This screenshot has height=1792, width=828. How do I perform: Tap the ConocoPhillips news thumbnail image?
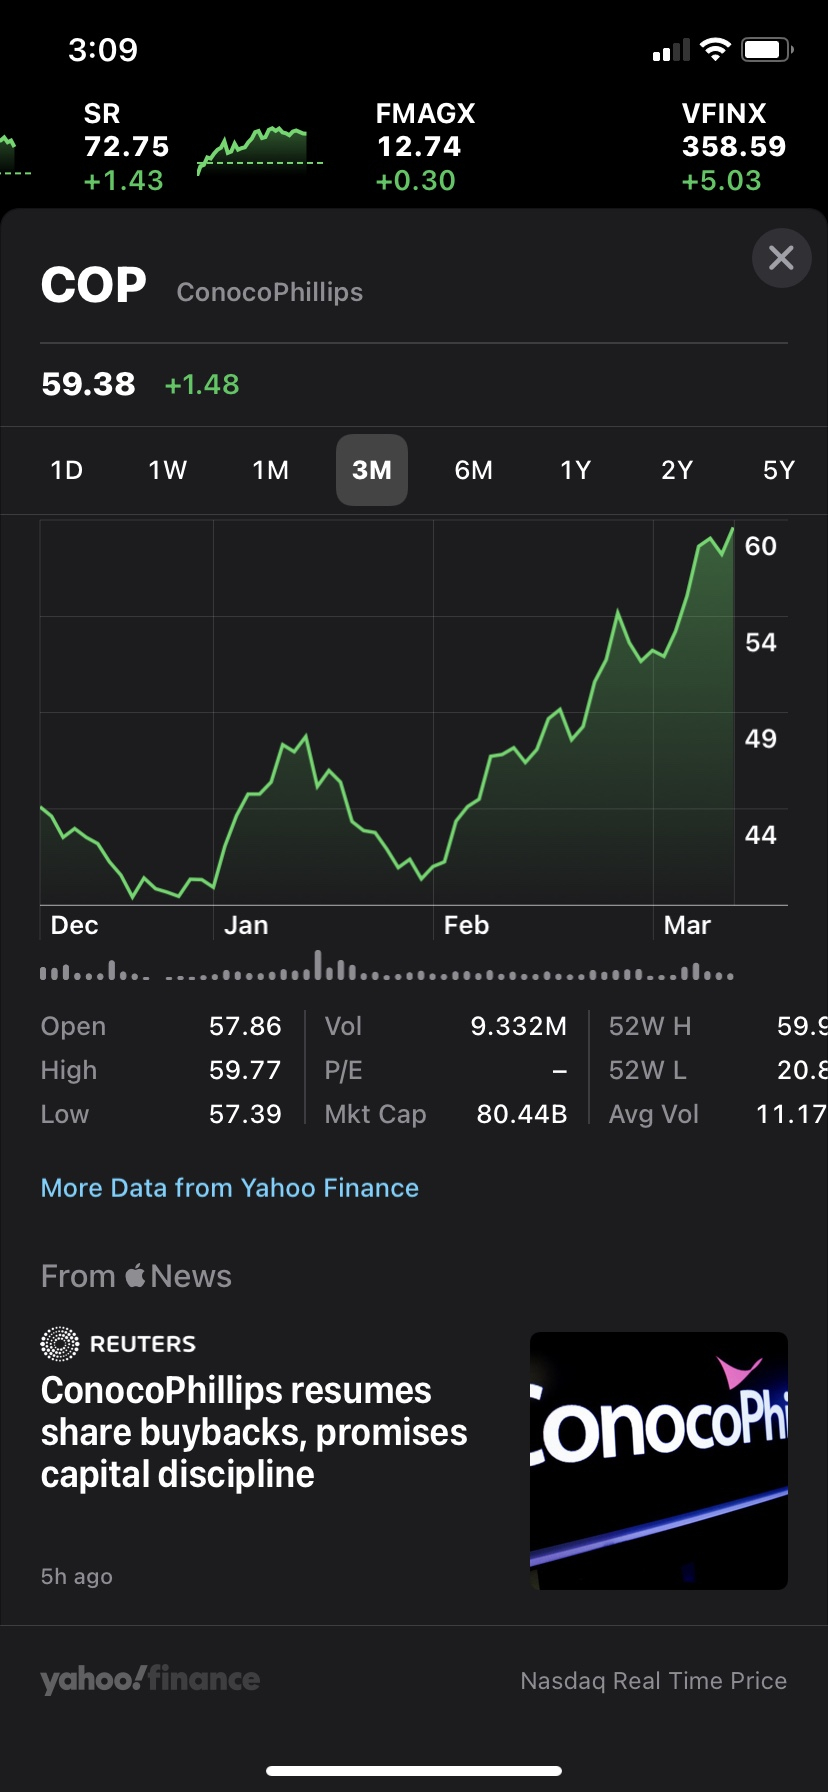coord(659,1461)
